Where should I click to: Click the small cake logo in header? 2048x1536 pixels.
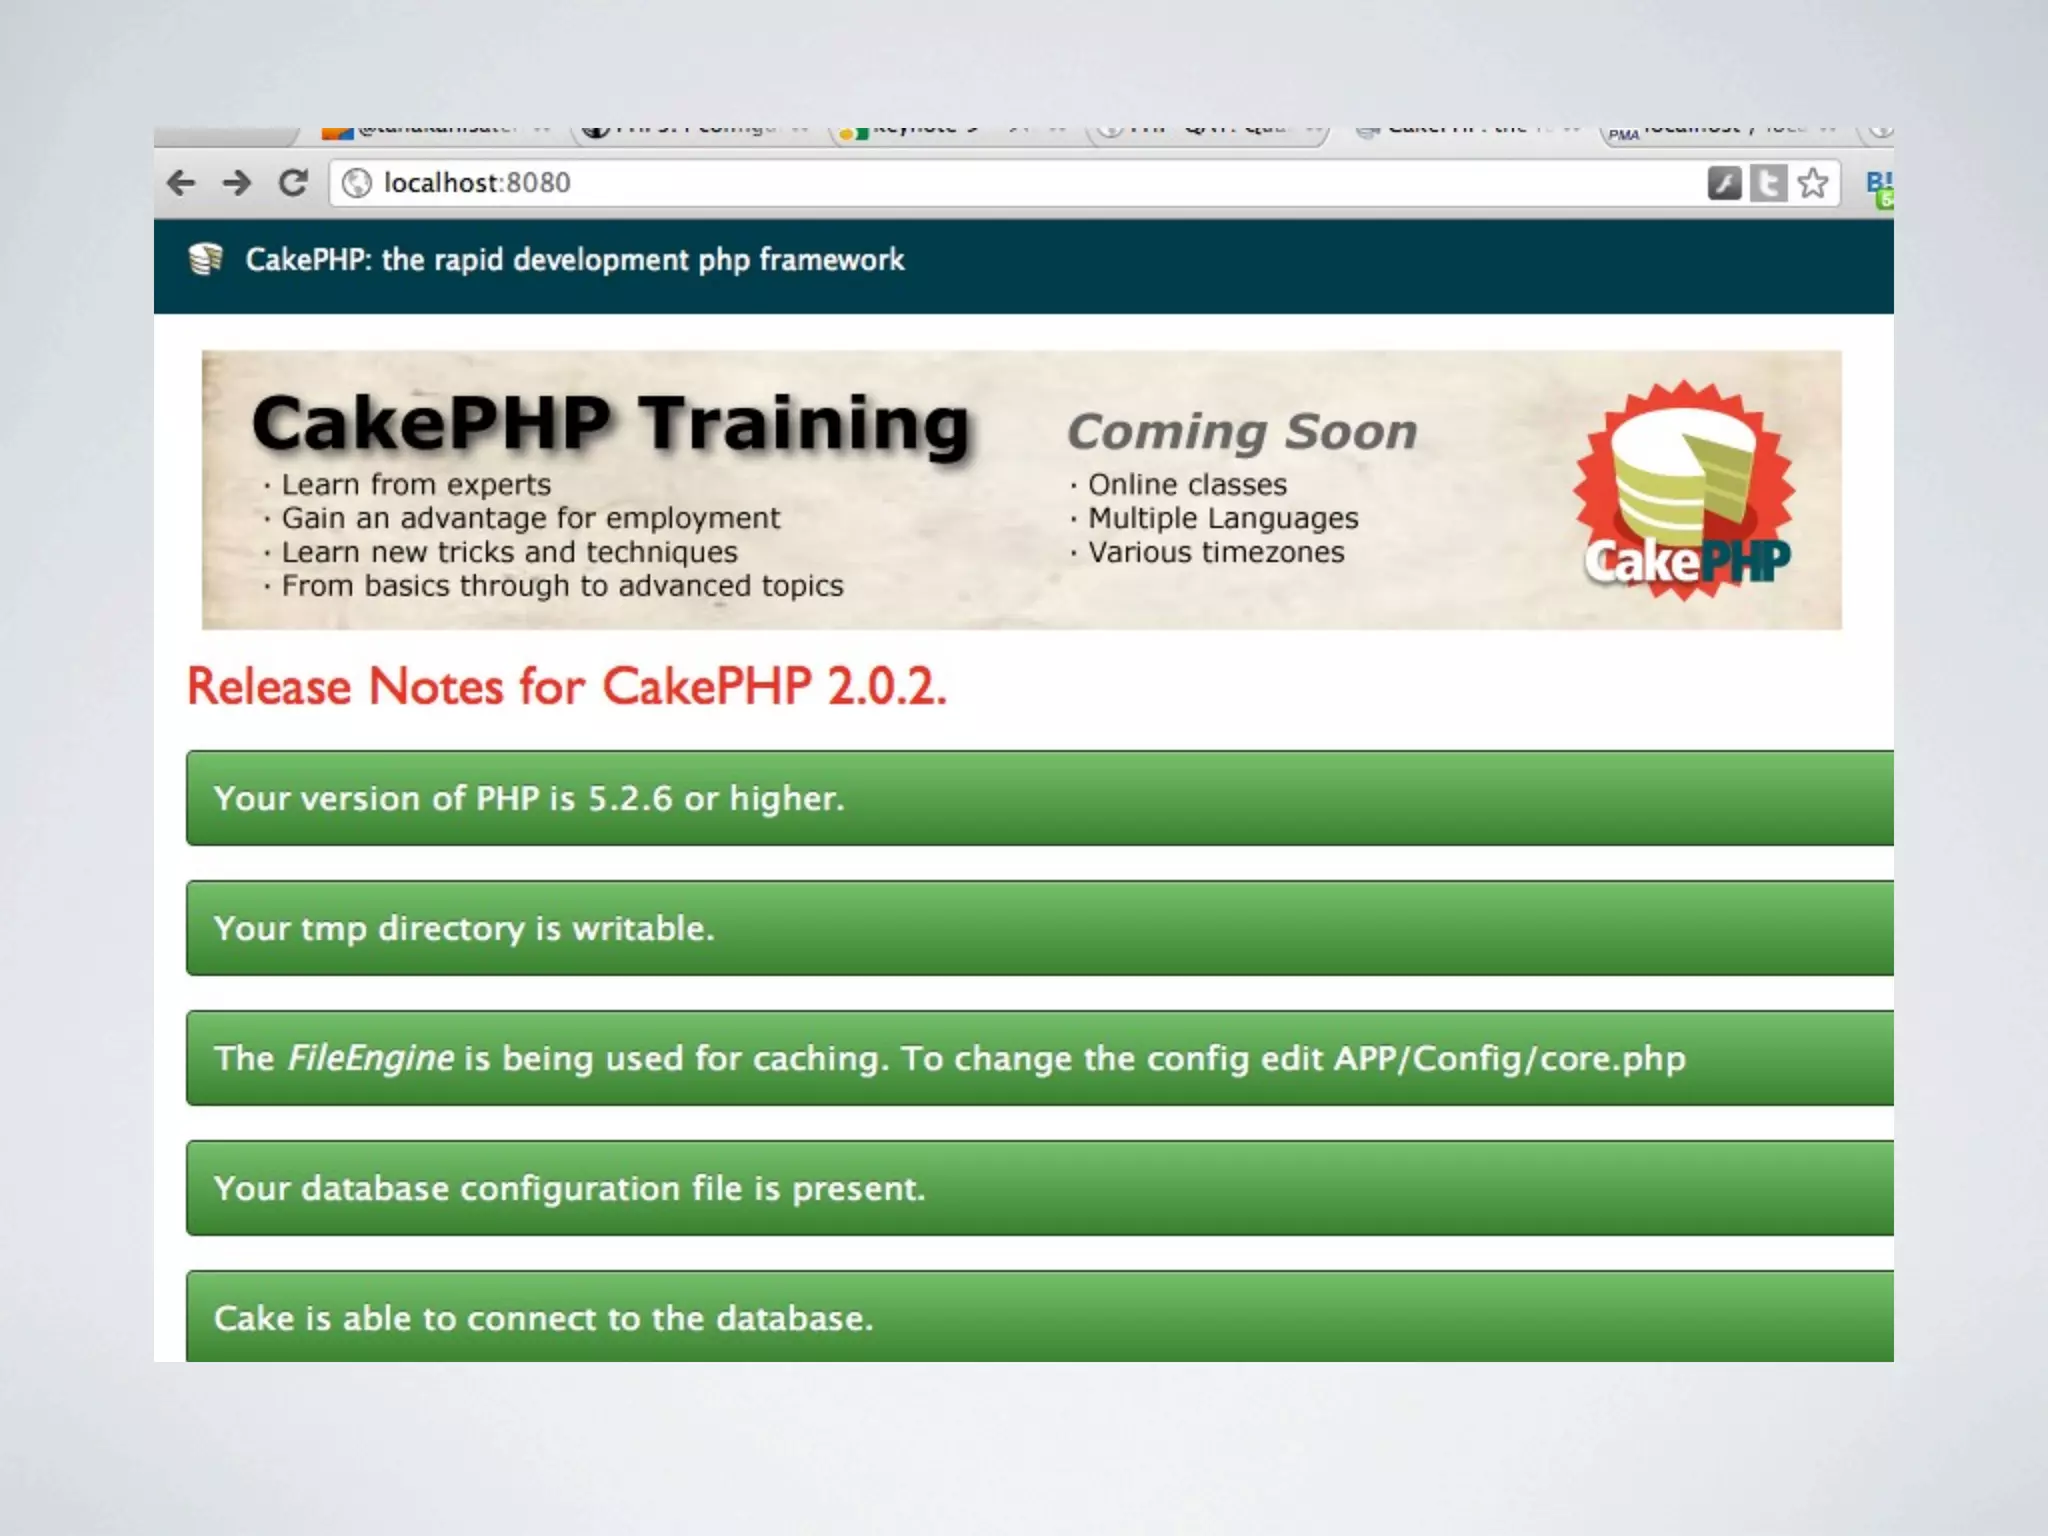206,260
